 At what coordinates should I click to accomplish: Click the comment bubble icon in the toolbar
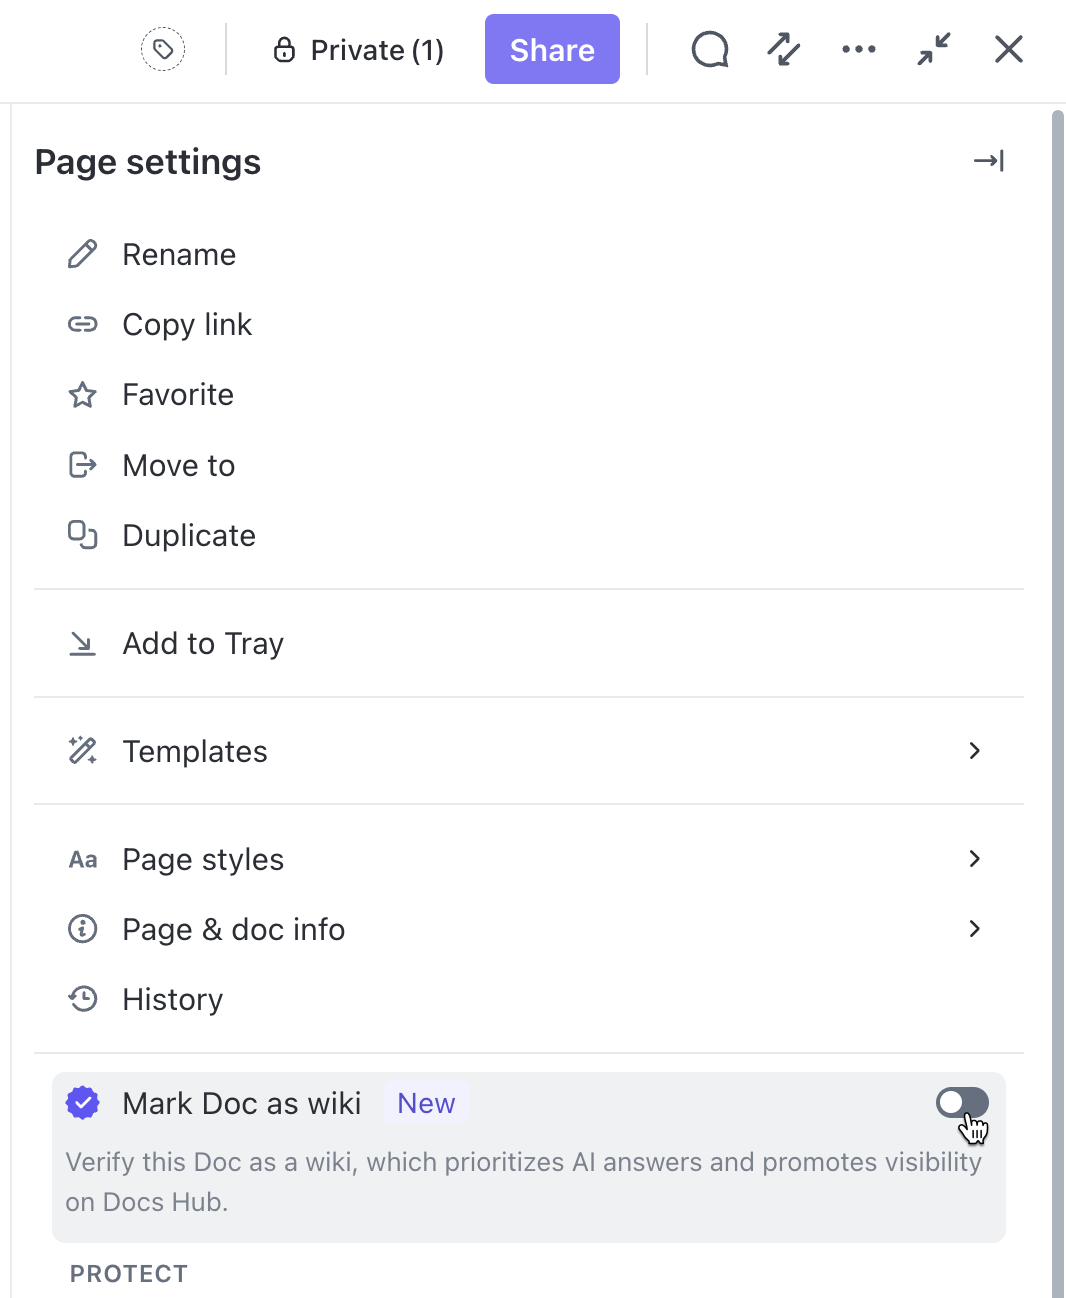(709, 49)
